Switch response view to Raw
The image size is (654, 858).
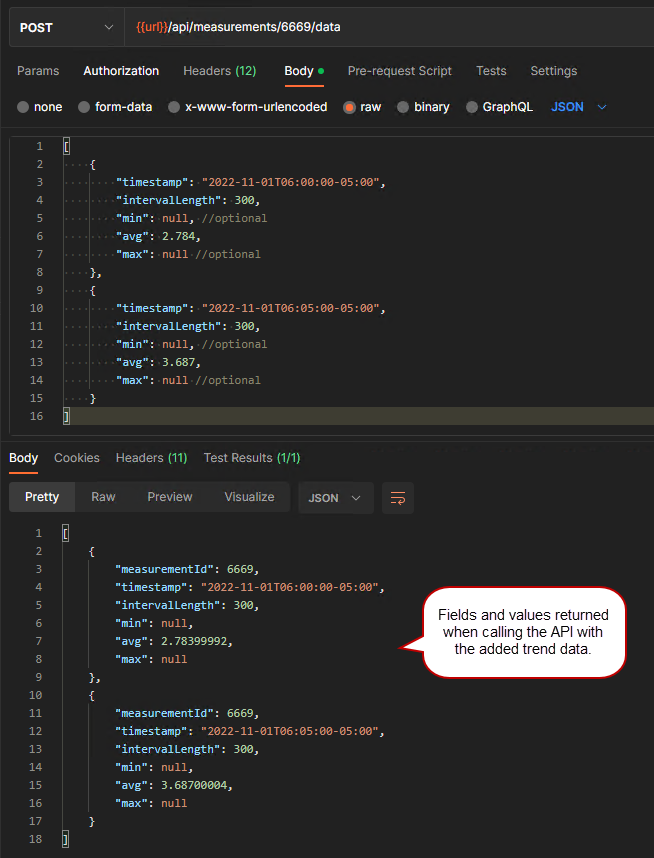coord(103,497)
